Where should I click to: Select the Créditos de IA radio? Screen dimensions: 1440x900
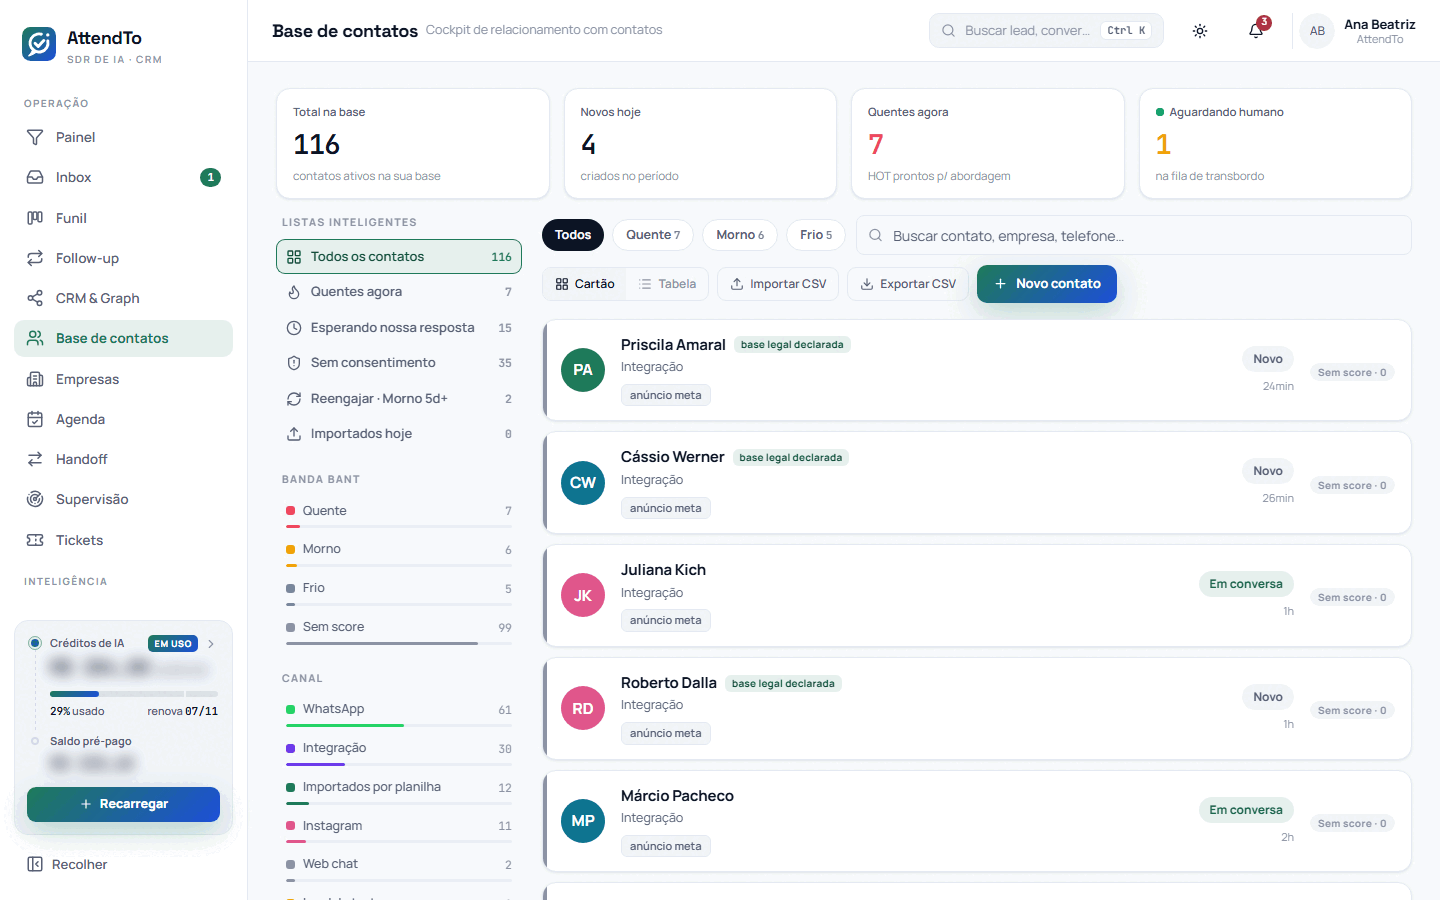[x=35, y=643]
